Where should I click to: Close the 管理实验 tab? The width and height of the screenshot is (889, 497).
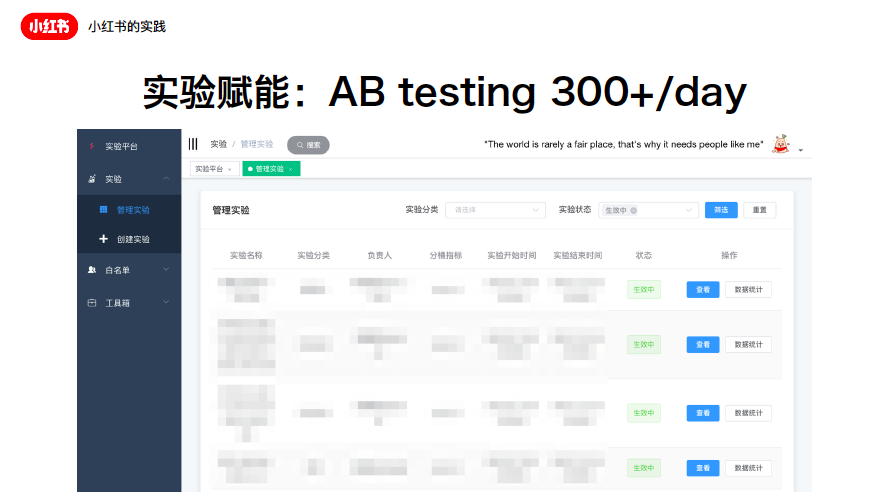coord(290,169)
